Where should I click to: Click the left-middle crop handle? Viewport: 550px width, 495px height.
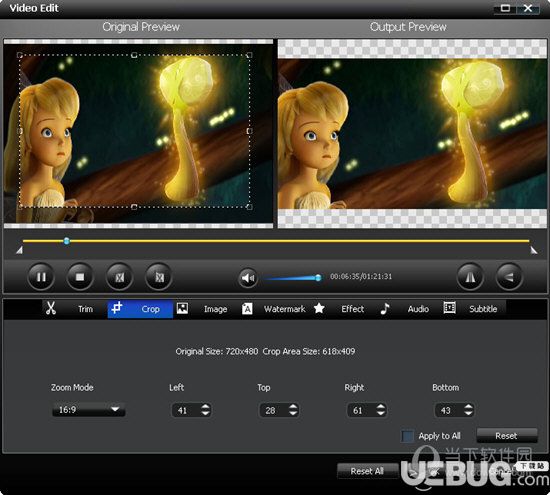(20, 131)
